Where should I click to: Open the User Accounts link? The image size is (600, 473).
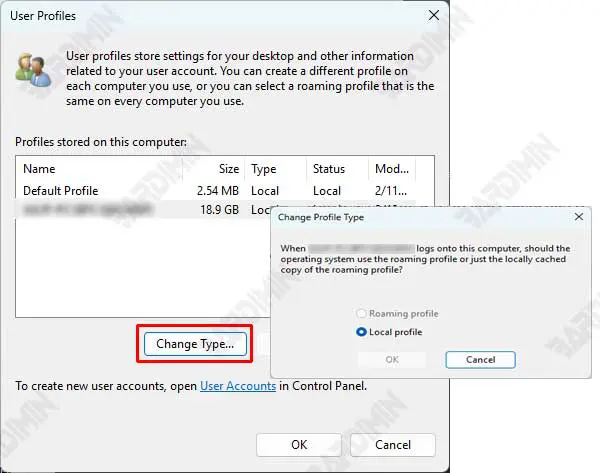pos(238,386)
